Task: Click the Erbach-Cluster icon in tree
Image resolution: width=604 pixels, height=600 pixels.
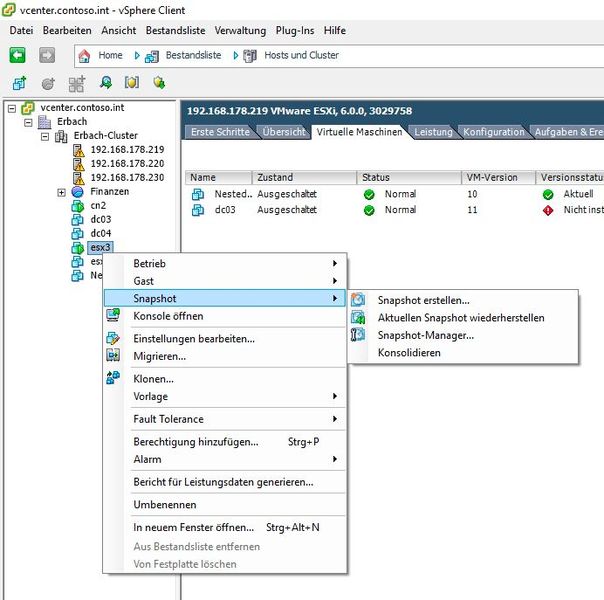Action: tap(61, 136)
